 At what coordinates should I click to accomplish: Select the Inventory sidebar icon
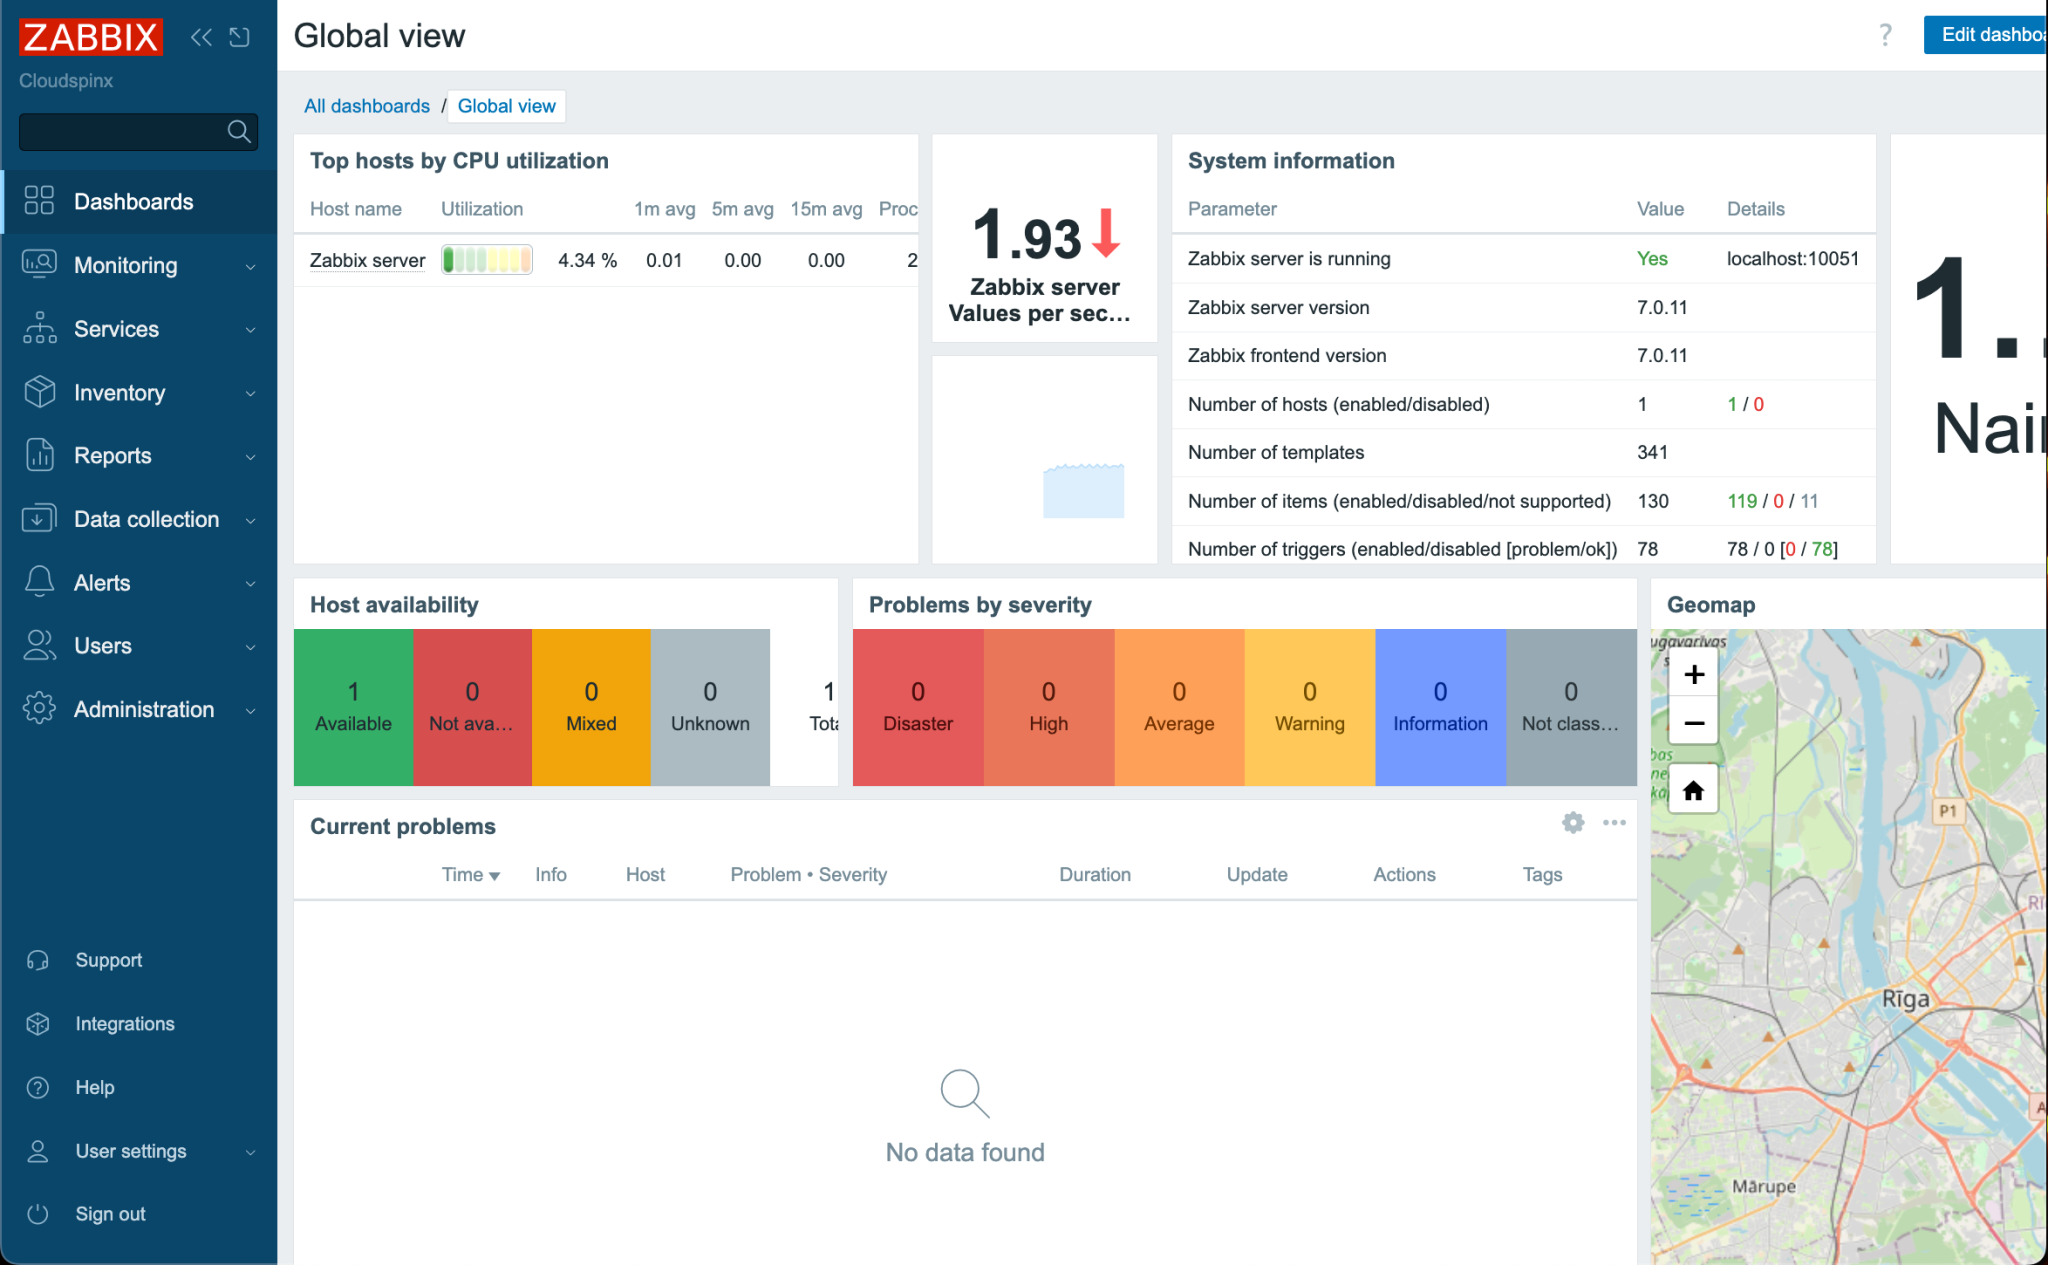[38, 392]
